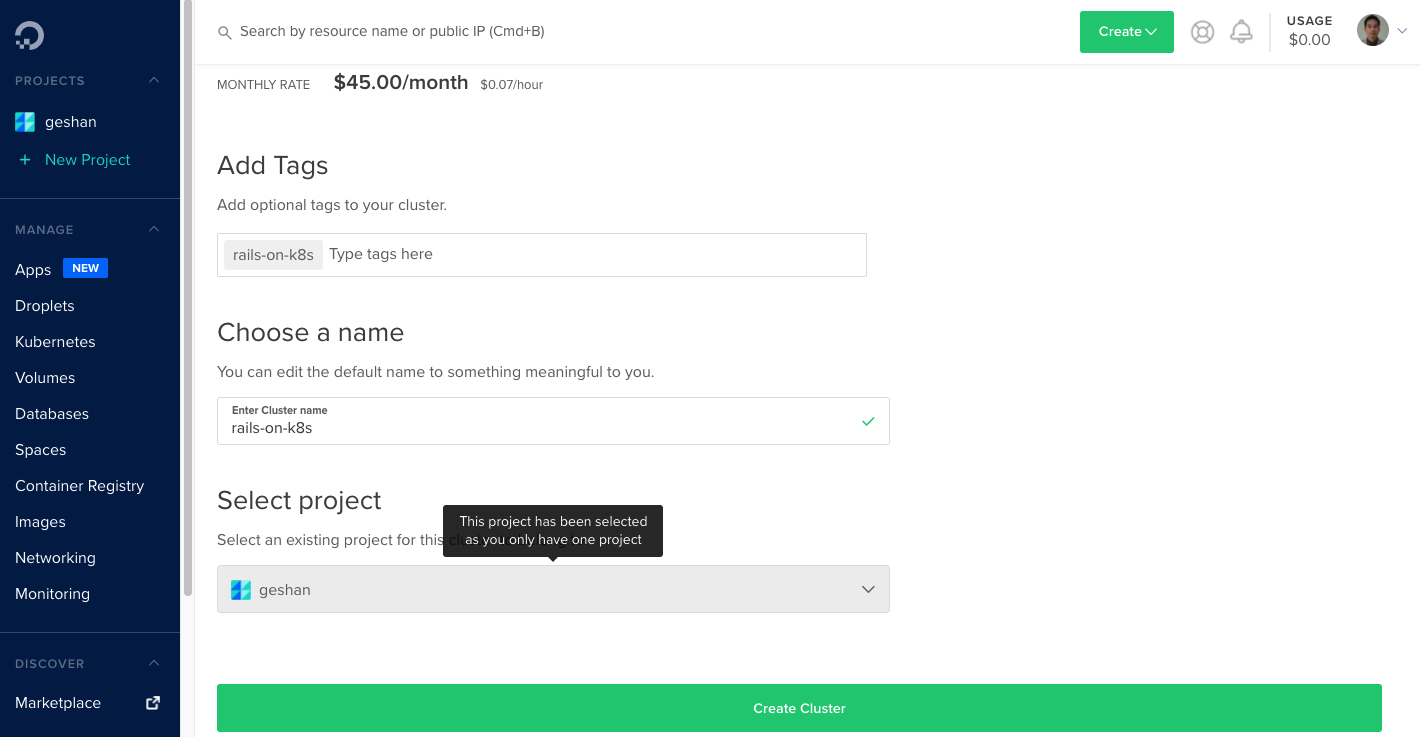Viewport: 1420px width, 737px height.
Task: Navigate to Kubernetes in the sidebar
Action: click(55, 341)
